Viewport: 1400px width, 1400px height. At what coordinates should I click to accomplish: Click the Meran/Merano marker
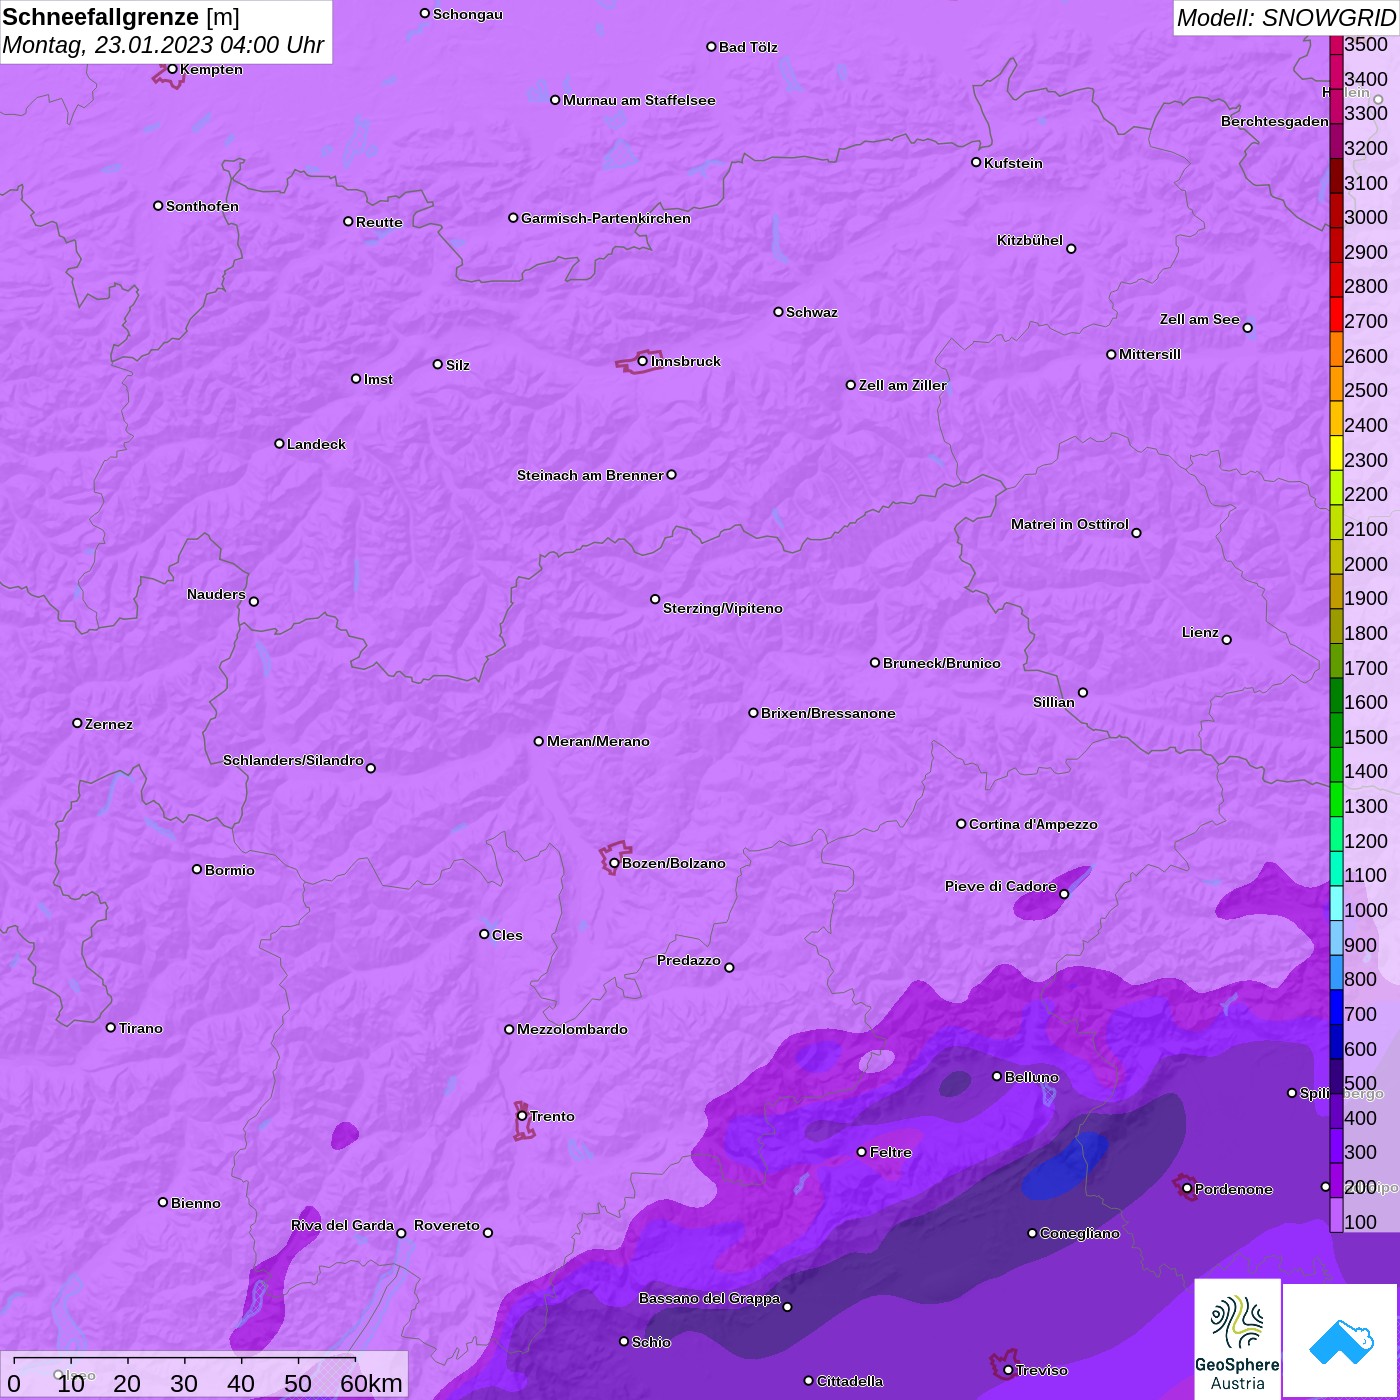coord(539,741)
